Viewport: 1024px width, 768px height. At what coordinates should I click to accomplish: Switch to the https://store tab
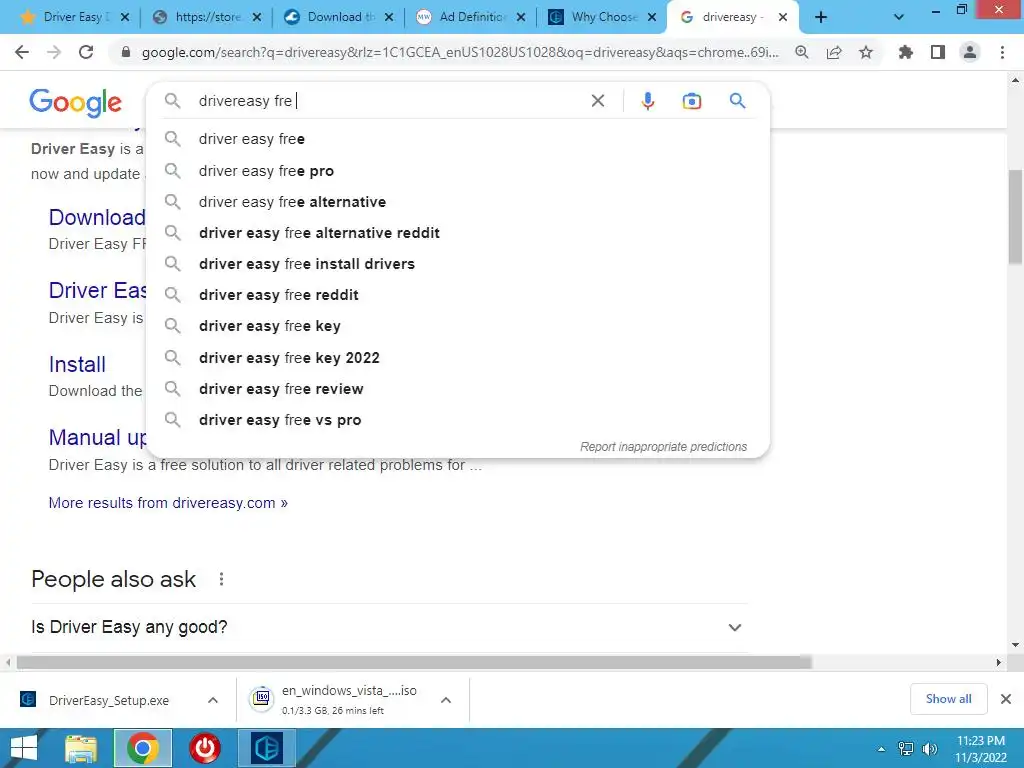(x=206, y=17)
